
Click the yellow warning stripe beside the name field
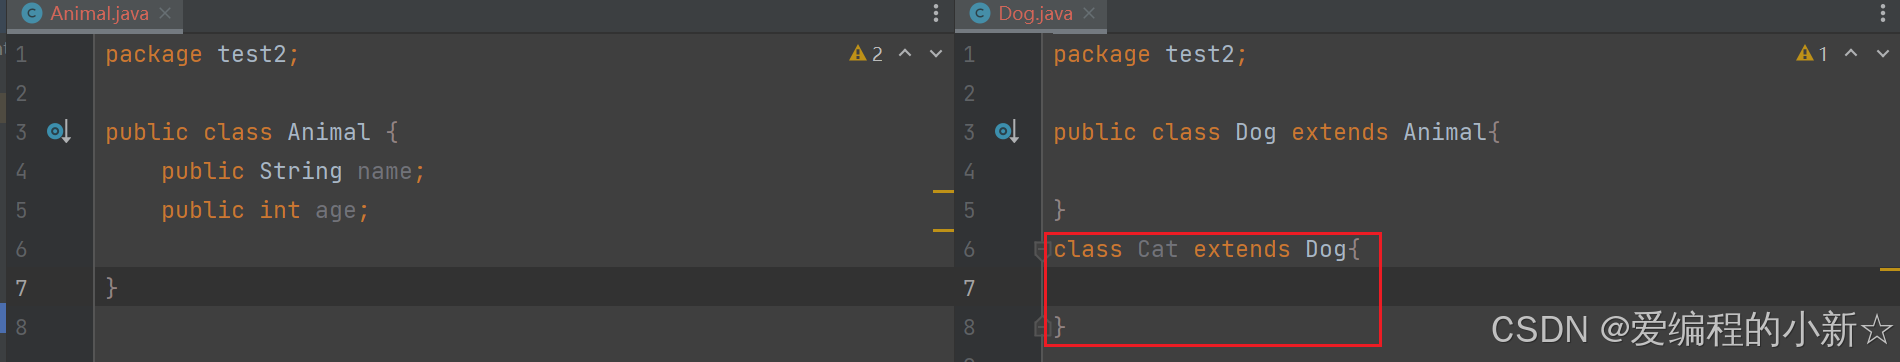943,191
